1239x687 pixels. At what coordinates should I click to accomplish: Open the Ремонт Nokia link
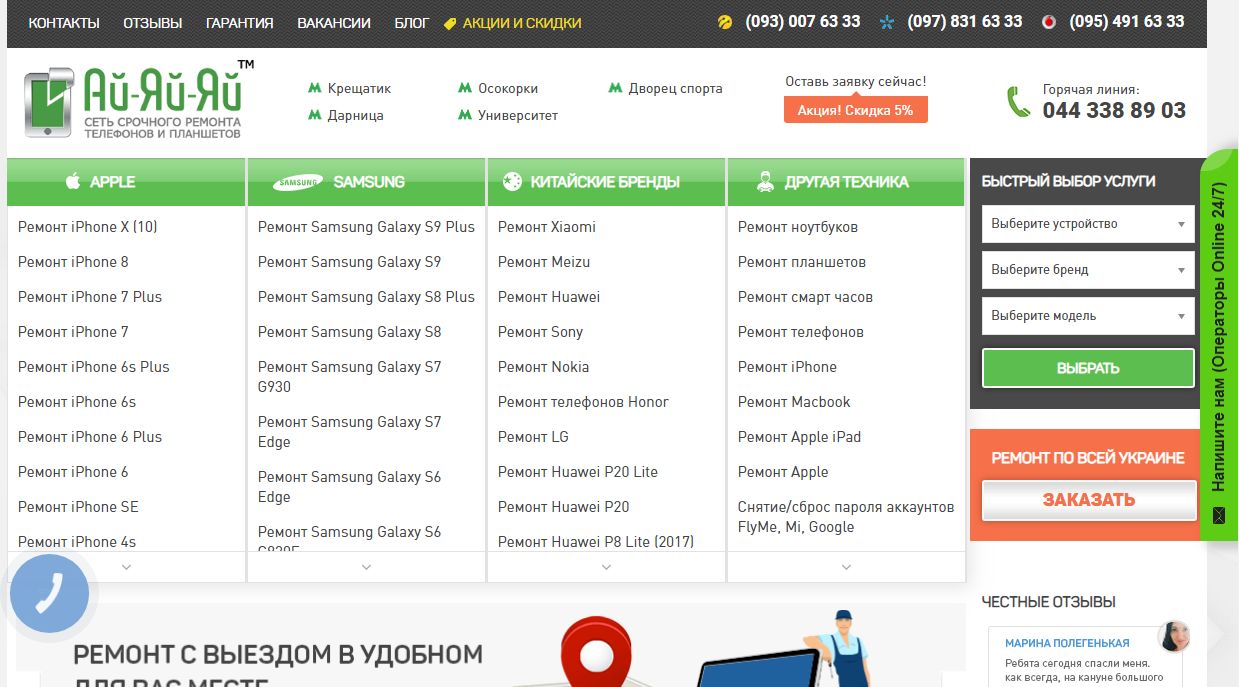544,367
